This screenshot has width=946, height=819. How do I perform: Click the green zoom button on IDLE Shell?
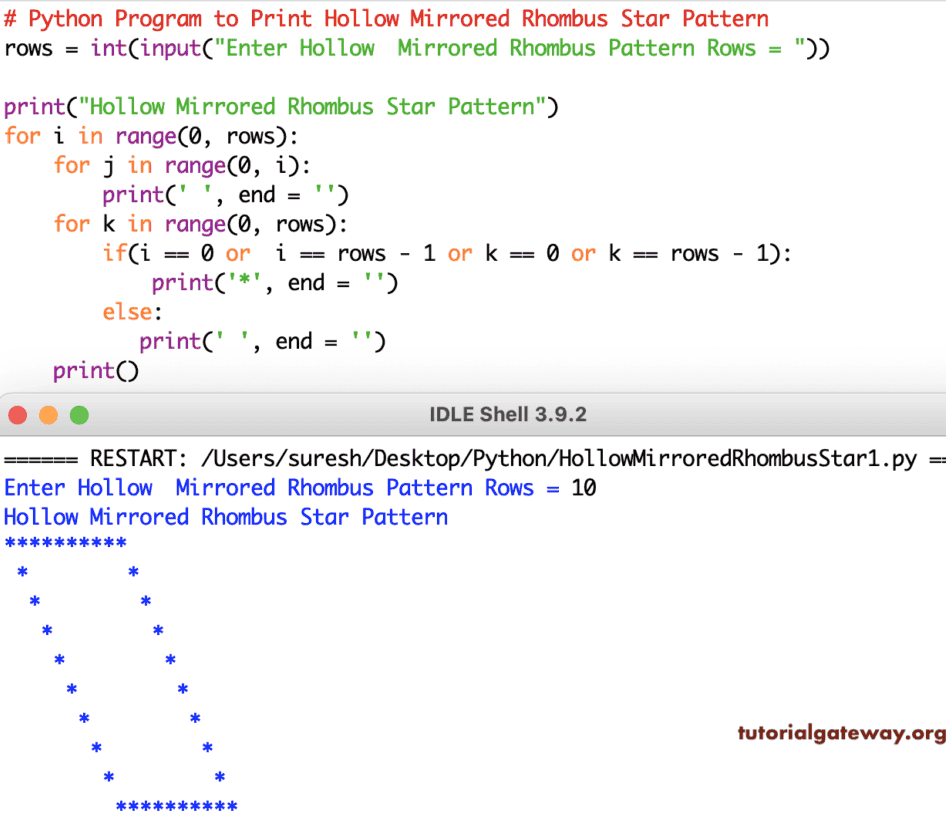[78, 414]
